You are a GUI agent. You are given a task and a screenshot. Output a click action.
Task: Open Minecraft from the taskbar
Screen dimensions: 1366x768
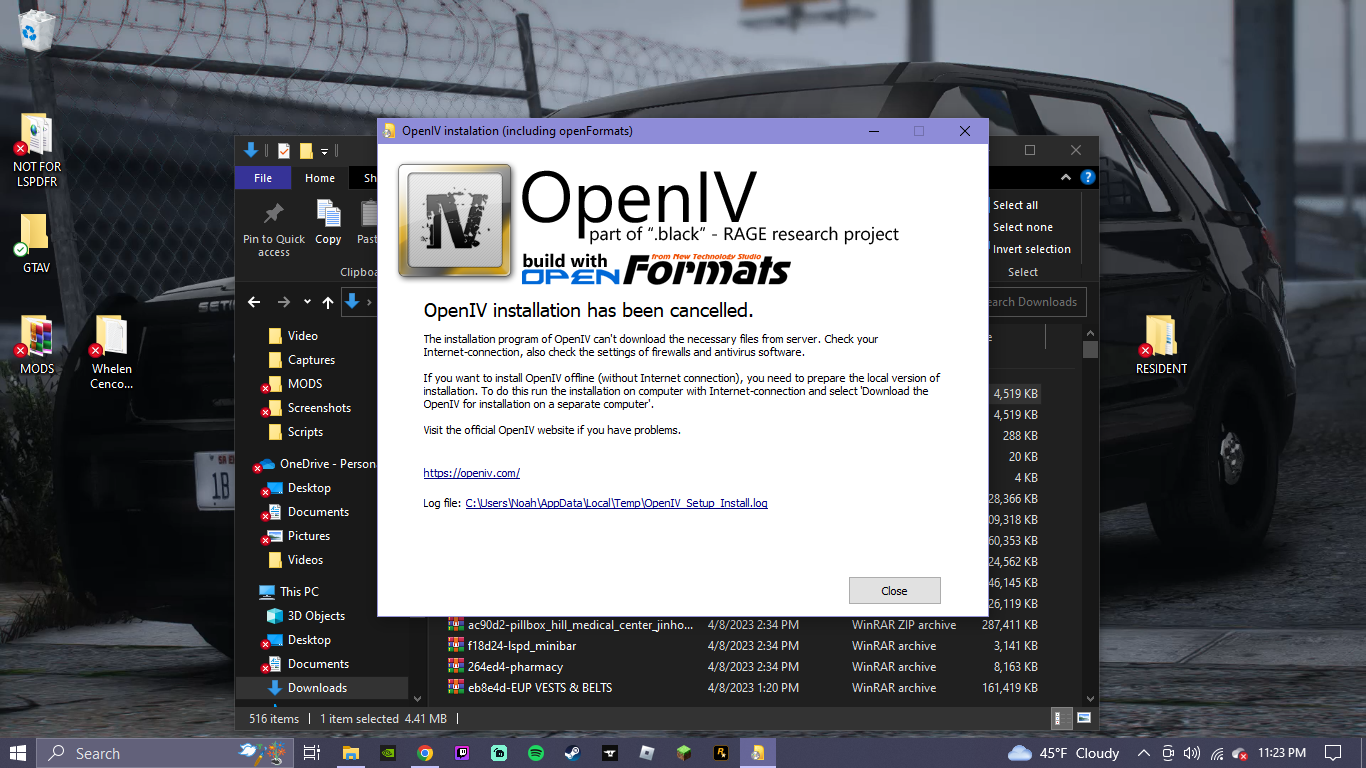(684, 753)
